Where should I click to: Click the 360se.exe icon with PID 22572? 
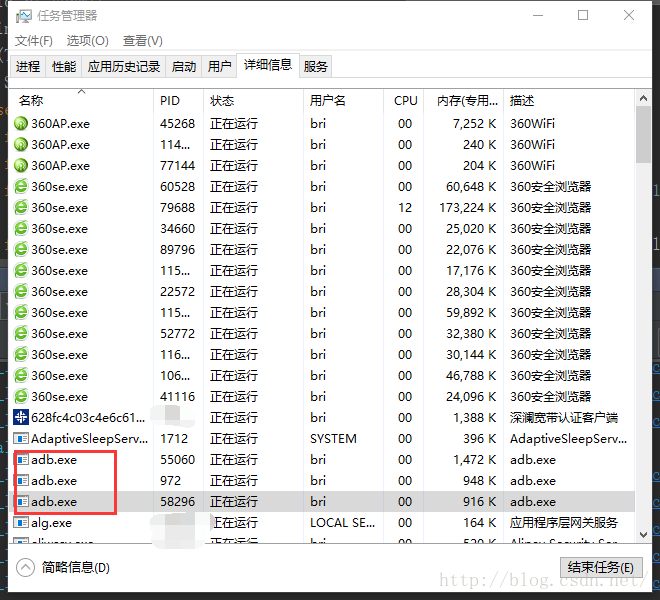(21, 291)
